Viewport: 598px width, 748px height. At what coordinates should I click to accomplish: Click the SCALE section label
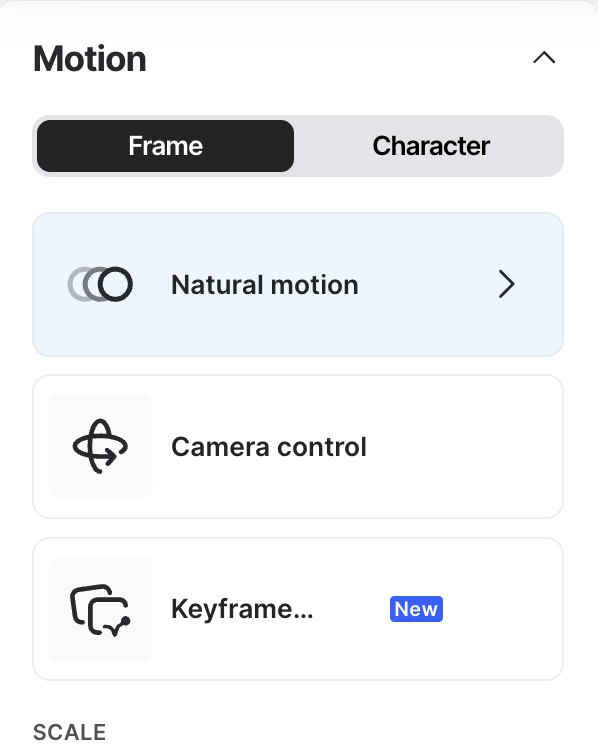click(70, 732)
